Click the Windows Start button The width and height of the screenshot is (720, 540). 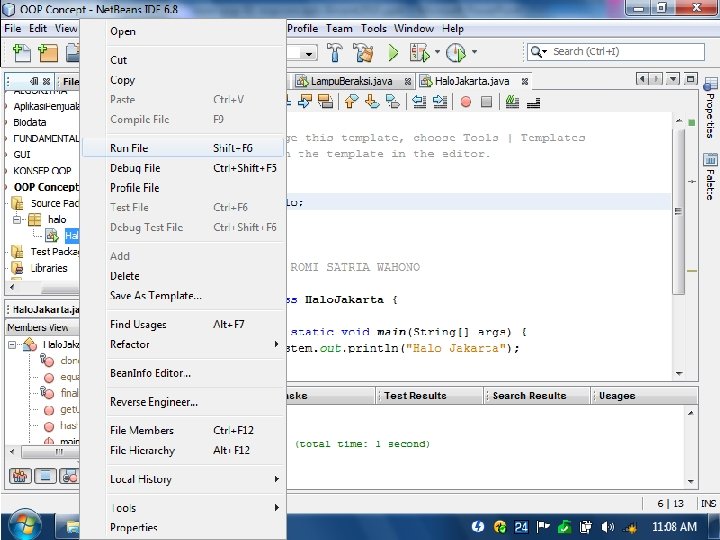click(x=24, y=526)
